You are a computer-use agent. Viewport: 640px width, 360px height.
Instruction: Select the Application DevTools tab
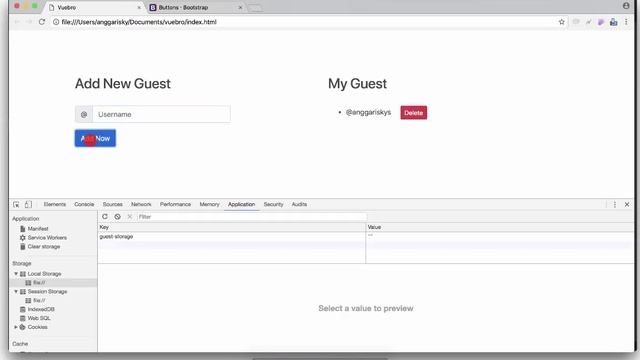242,204
